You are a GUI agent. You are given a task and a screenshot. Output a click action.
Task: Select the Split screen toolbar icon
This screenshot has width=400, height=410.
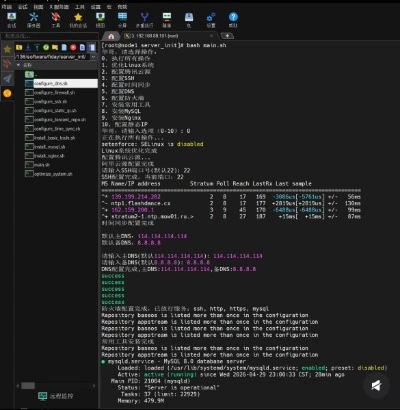coord(122,19)
